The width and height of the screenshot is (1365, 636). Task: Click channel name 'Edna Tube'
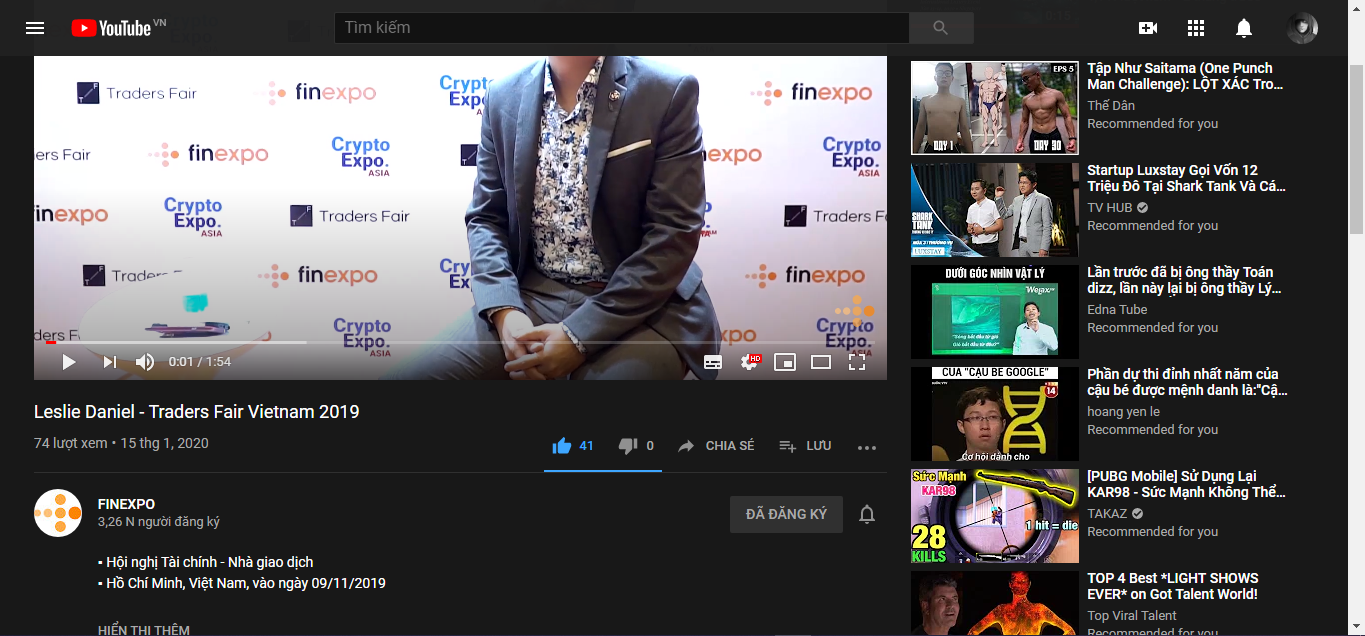pos(1117,309)
